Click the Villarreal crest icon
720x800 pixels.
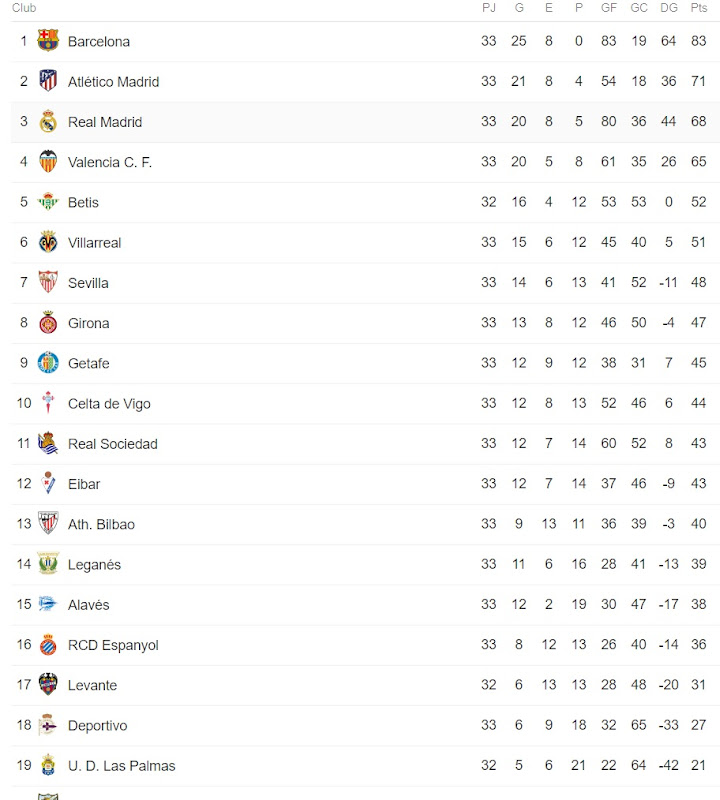point(48,242)
